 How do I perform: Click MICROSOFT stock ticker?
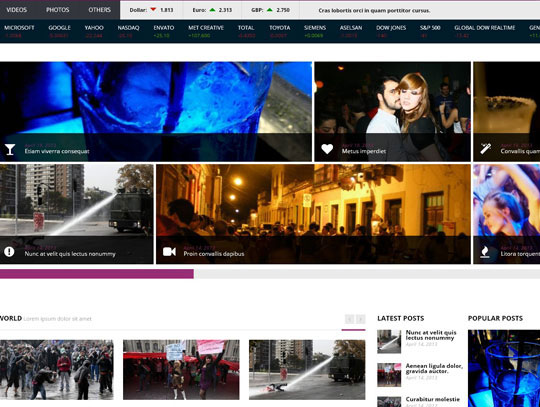point(19,31)
